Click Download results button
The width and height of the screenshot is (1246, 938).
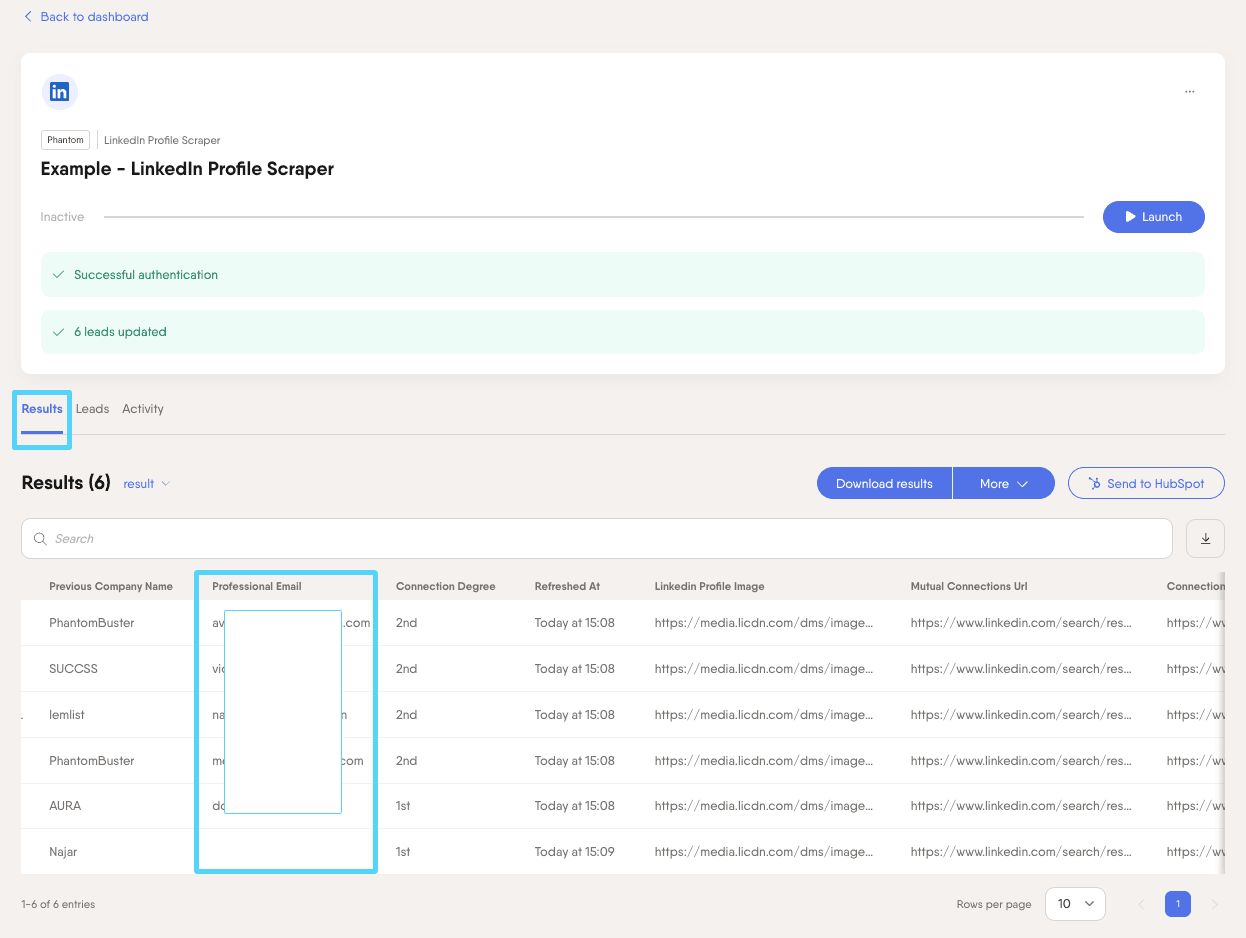(x=884, y=483)
